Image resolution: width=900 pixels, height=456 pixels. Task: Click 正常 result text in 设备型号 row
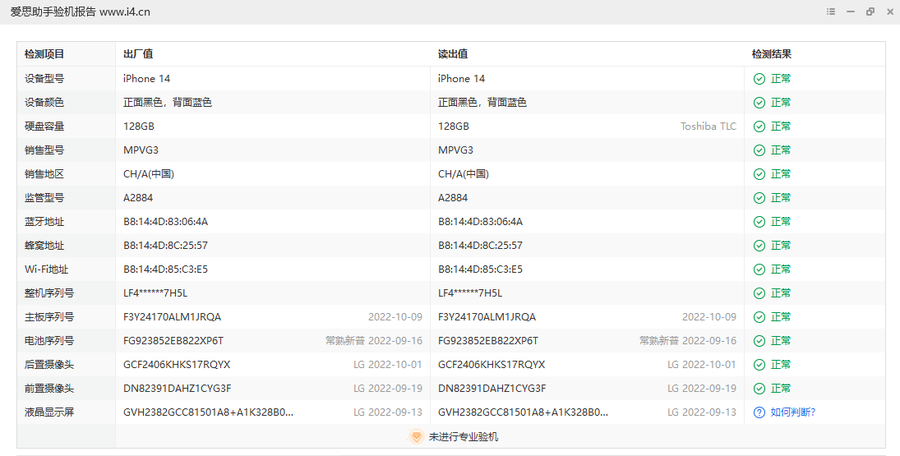point(781,79)
